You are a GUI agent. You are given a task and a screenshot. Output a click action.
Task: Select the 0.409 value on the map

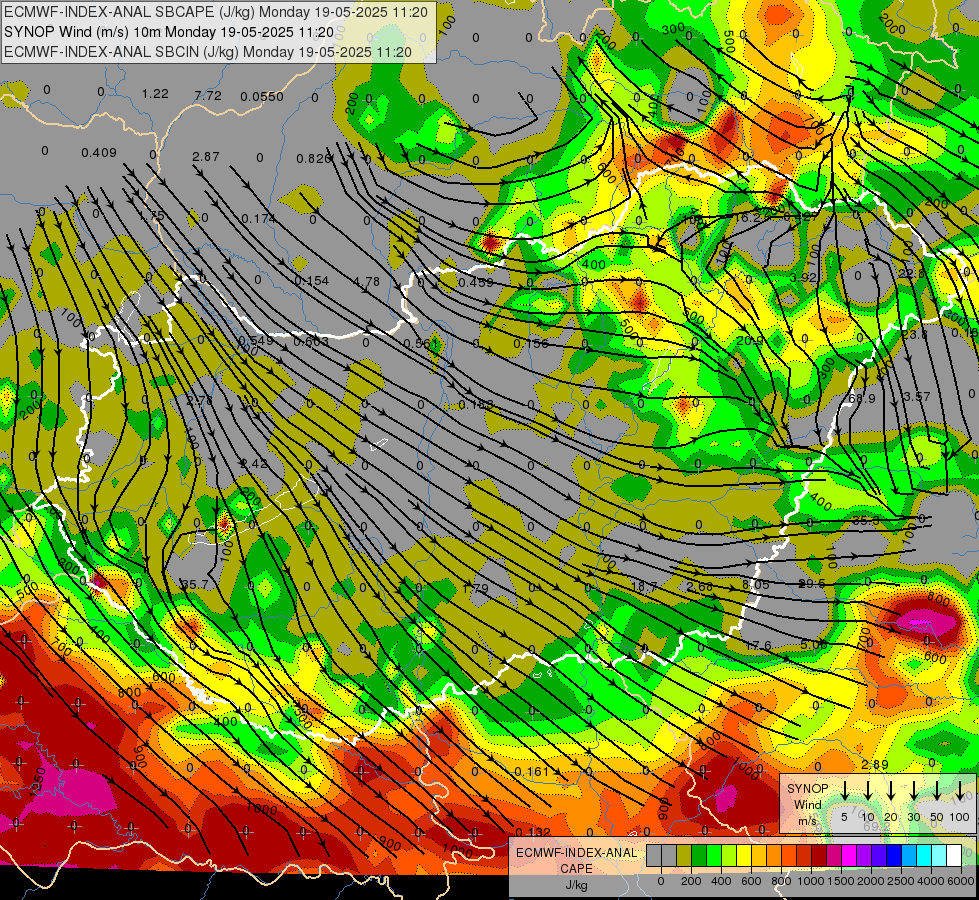pos(99,152)
